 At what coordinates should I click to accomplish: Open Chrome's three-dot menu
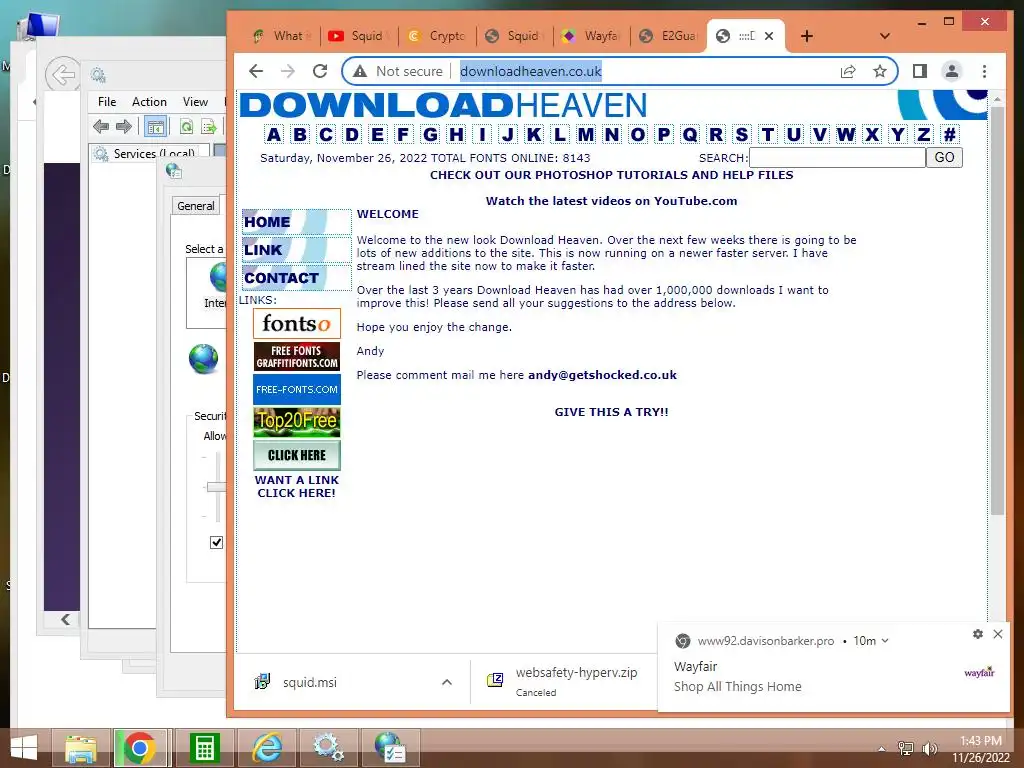point(984,71)
